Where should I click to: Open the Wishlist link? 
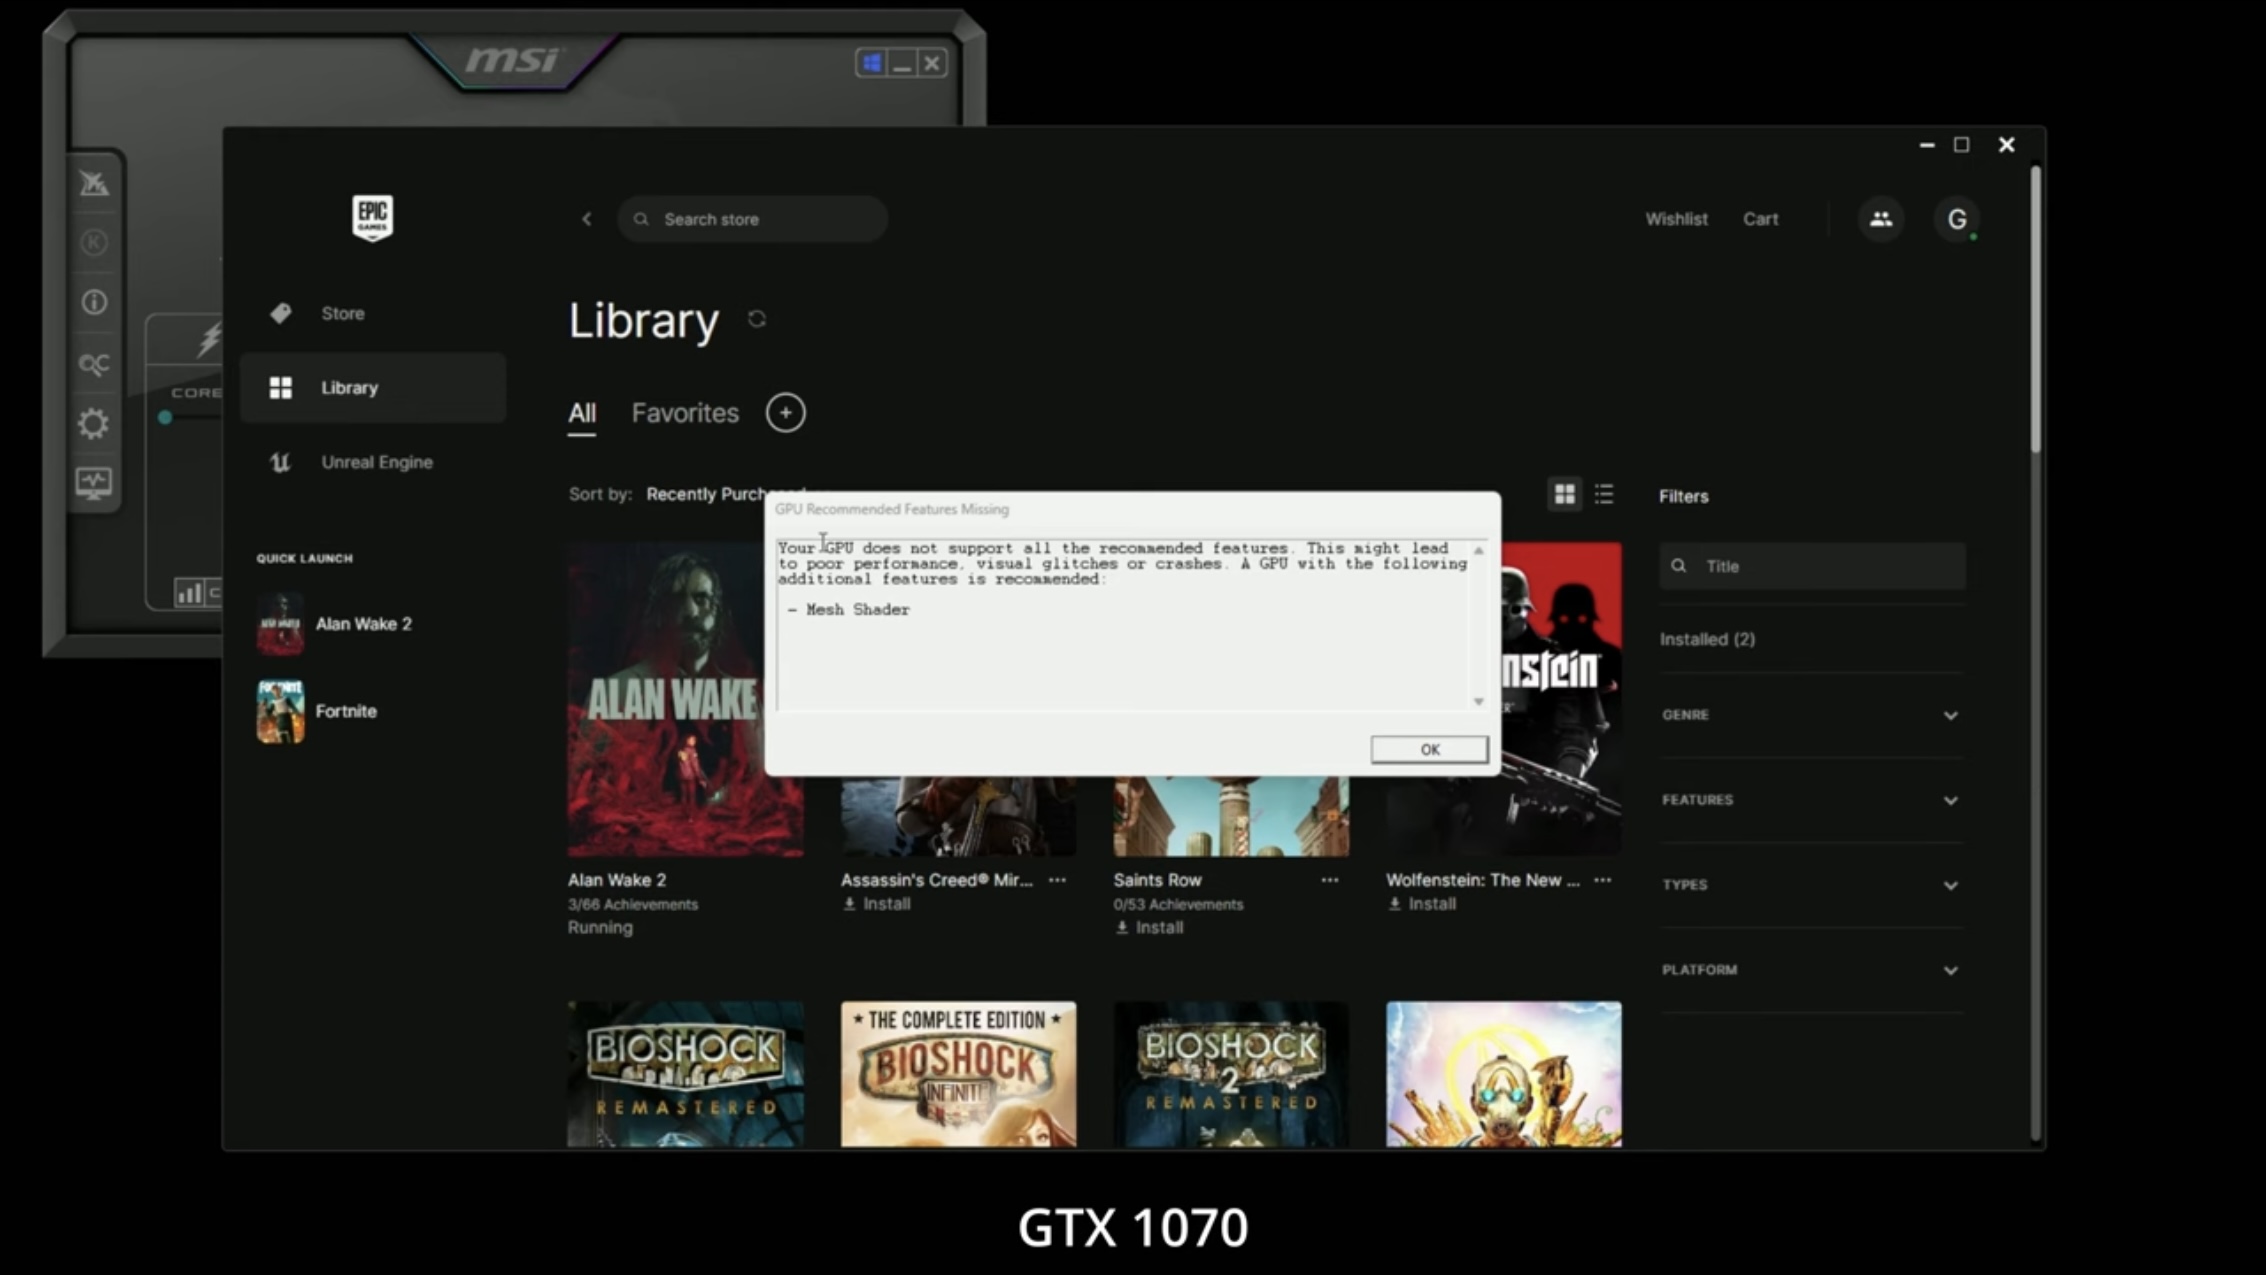pos(1676,219)
